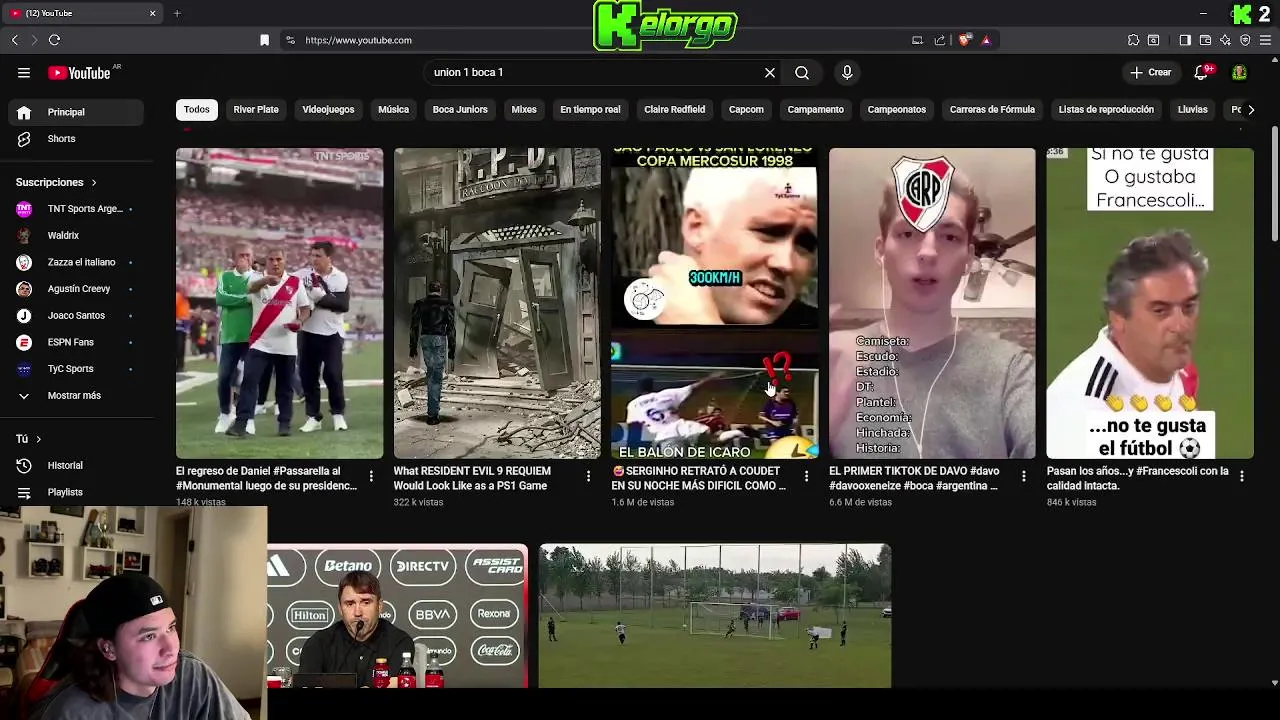Start voice search with the microphone
1280x720 pixels.
point(847,73)
